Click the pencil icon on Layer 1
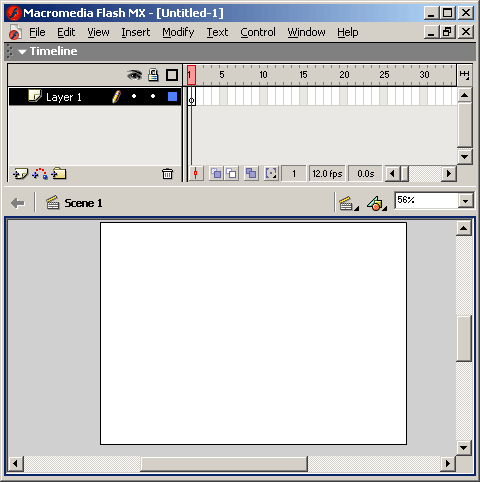This screenshot has height=482, width=480. [116, 97]
